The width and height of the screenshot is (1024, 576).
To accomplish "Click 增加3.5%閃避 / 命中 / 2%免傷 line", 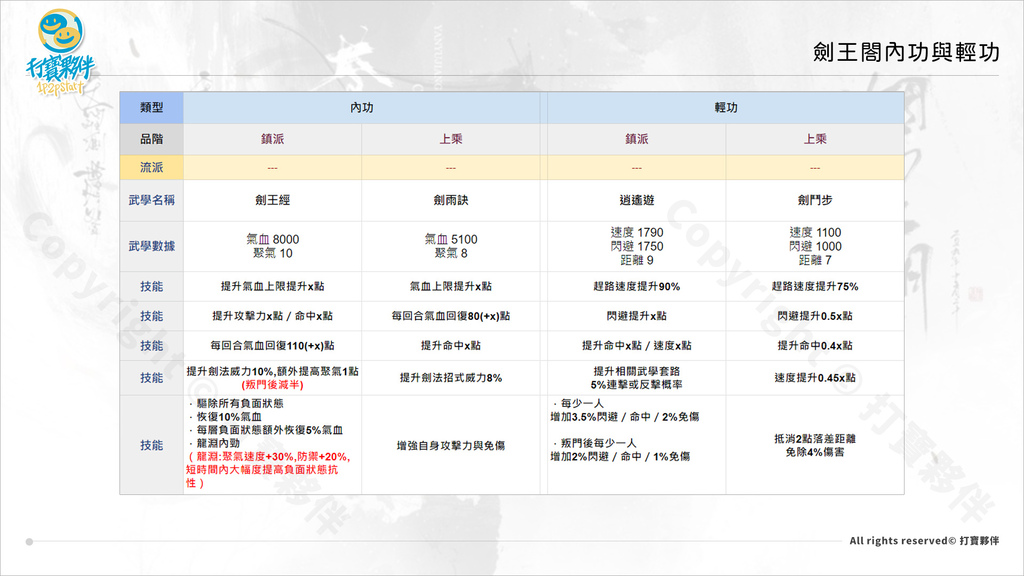I will pos(625,417).
